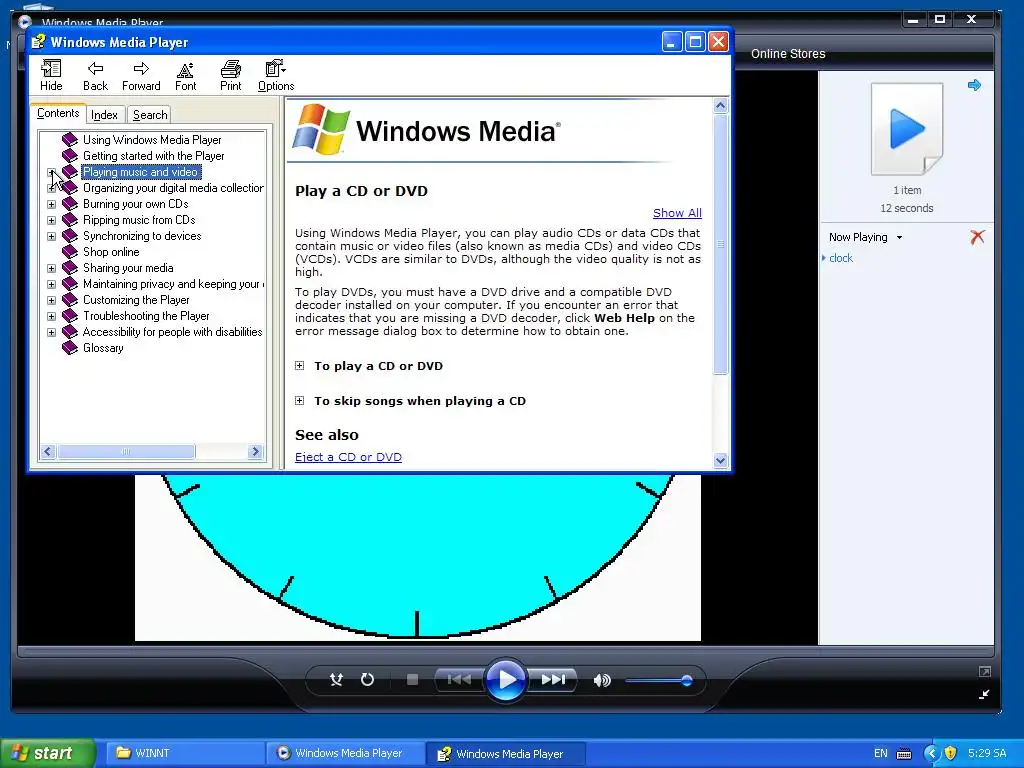This screenshot has height=768, width=1024.
Task: Open the 'Glossary' topic
Action: pos(103,347)
